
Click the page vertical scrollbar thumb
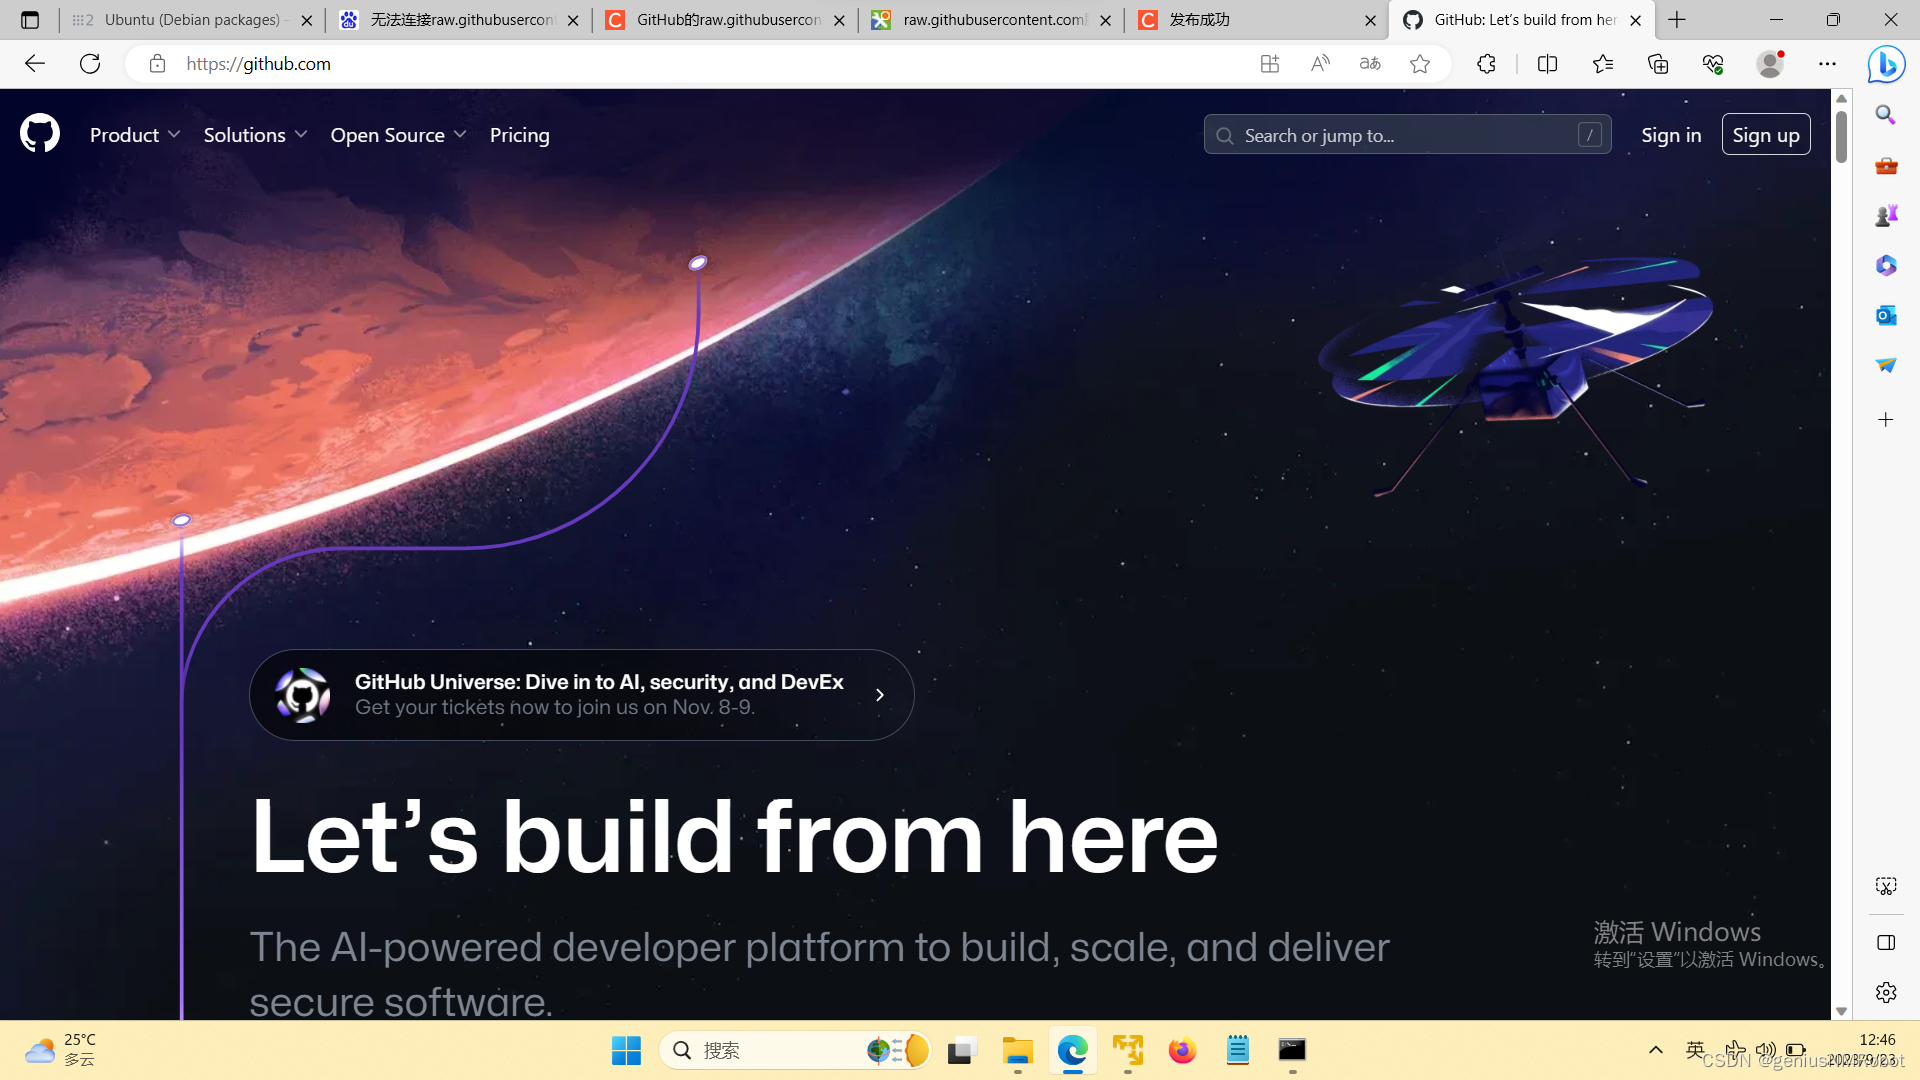point(1841,137)
